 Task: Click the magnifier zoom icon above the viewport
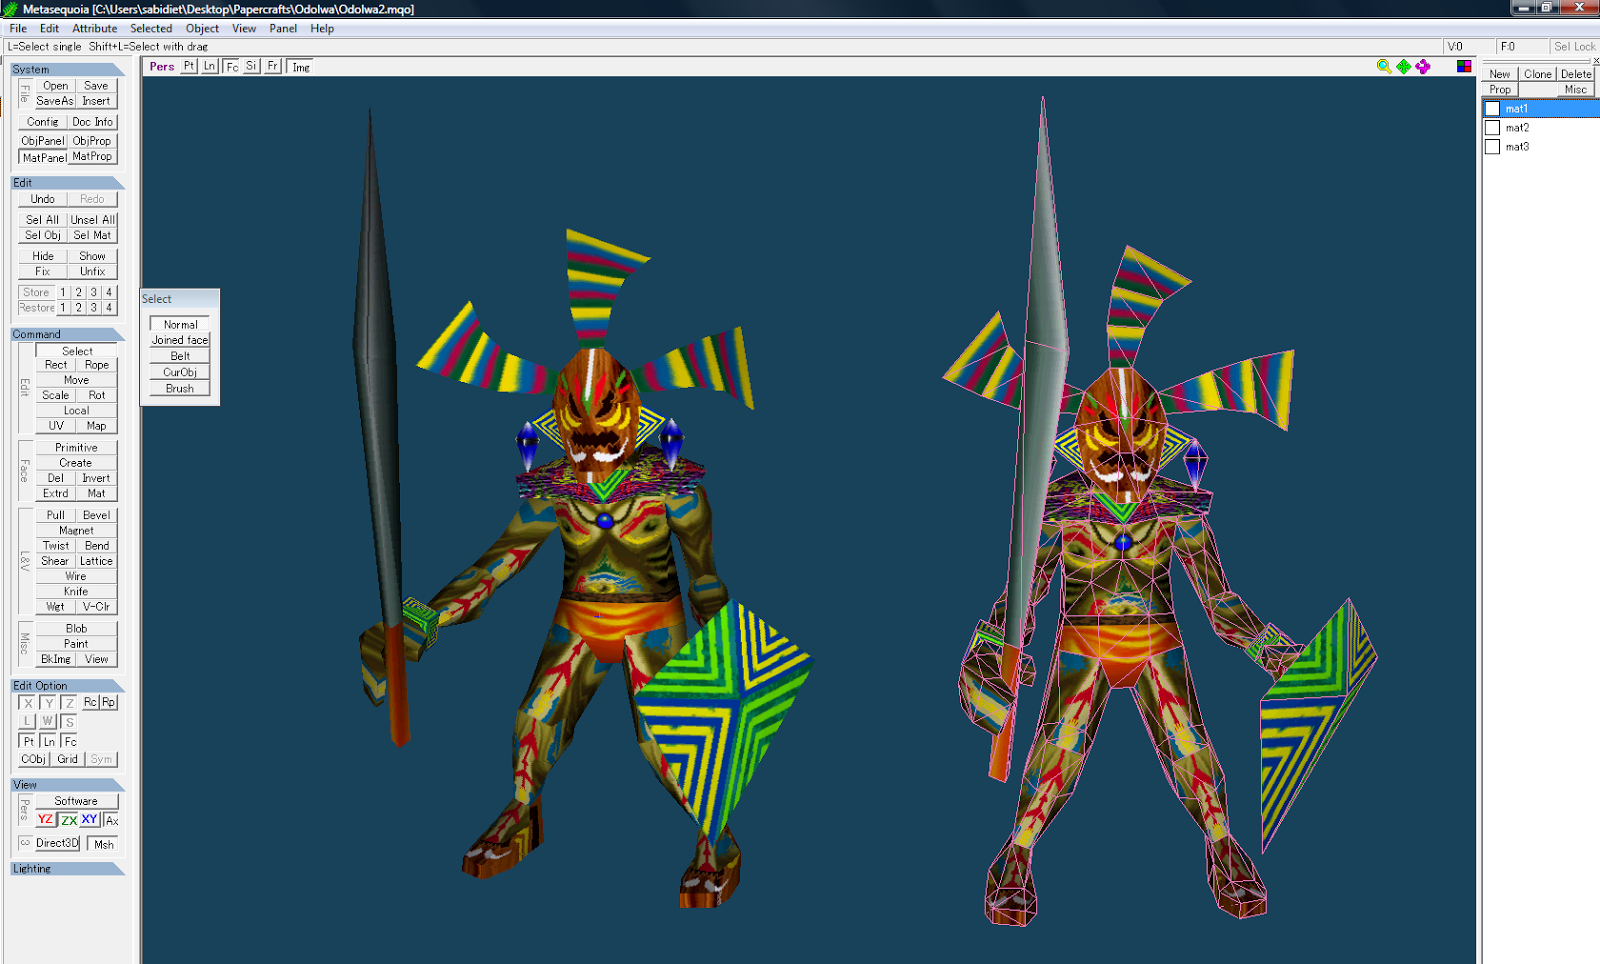(x=1384, y=66)
